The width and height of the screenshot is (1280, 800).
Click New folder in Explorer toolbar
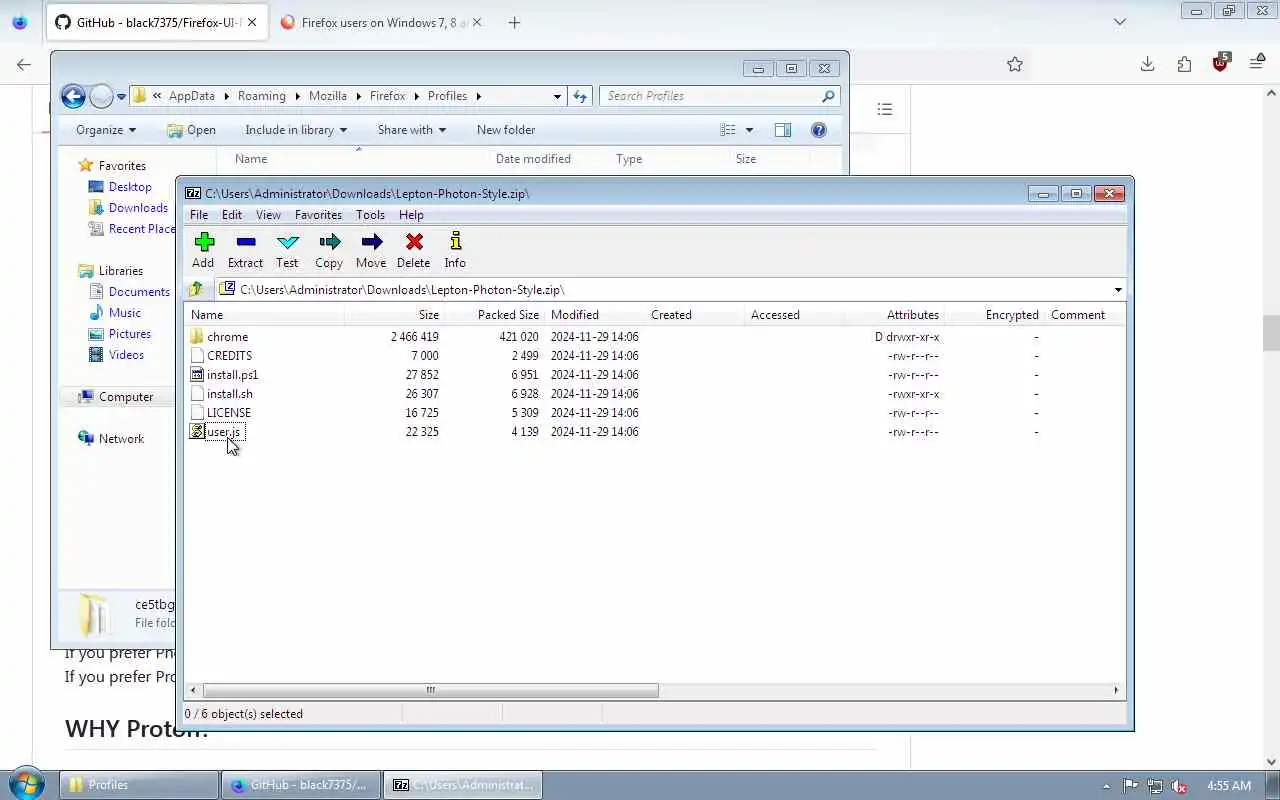506,130
